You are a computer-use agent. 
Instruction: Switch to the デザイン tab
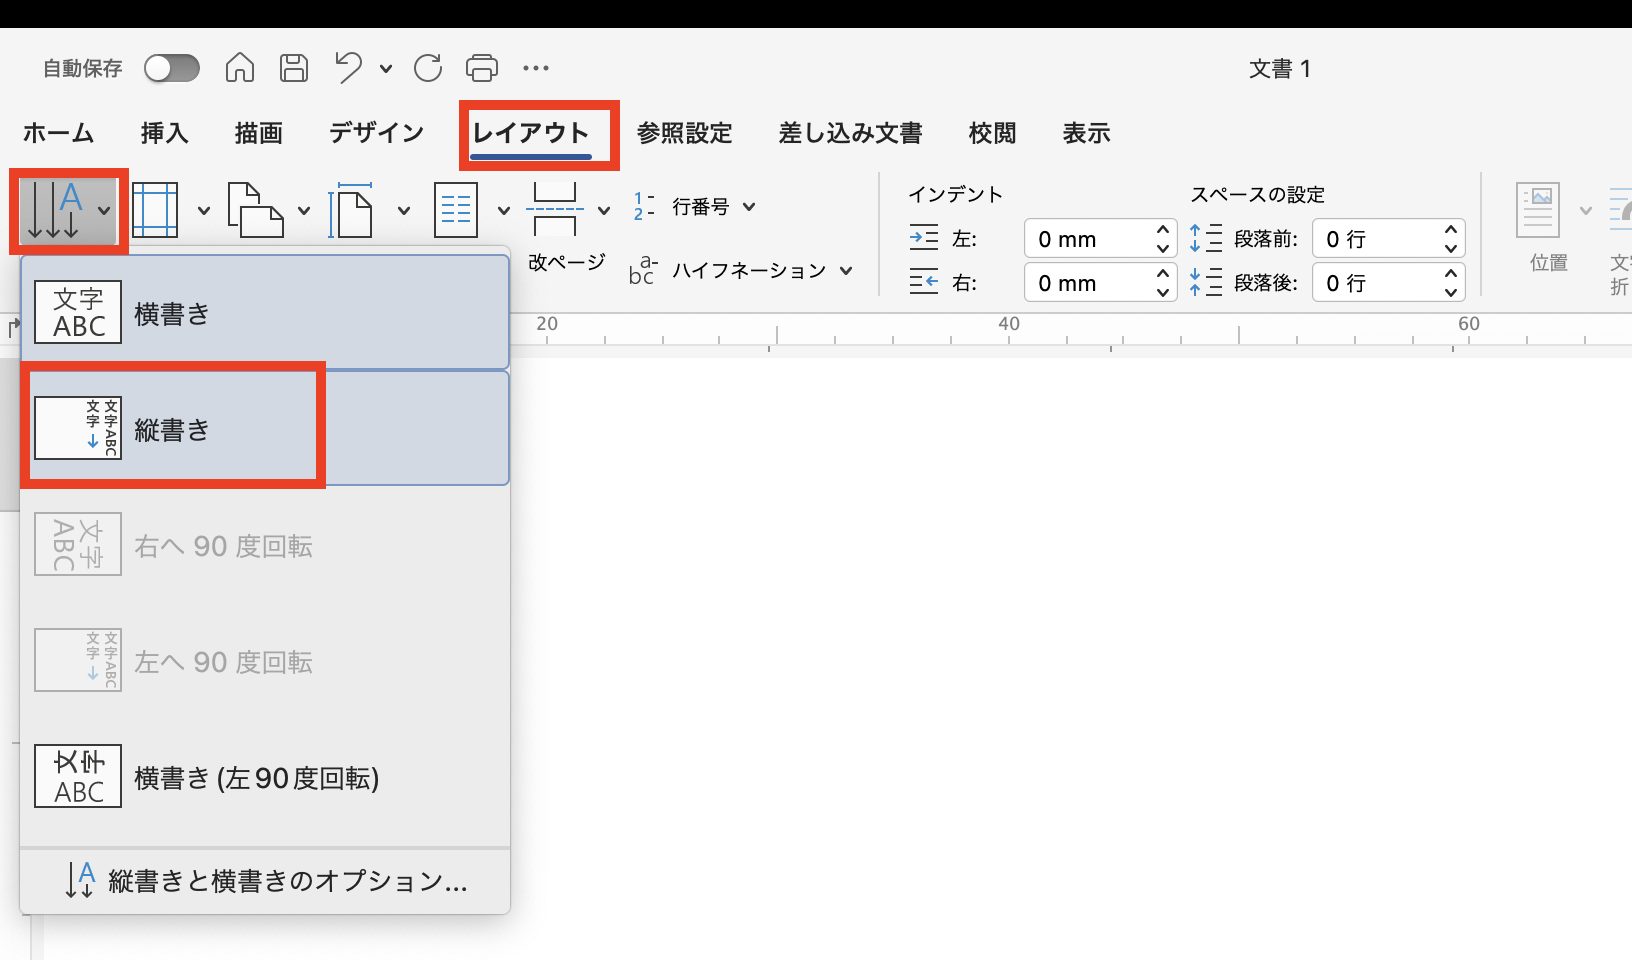pyautogui.click(x=377, y=133)
